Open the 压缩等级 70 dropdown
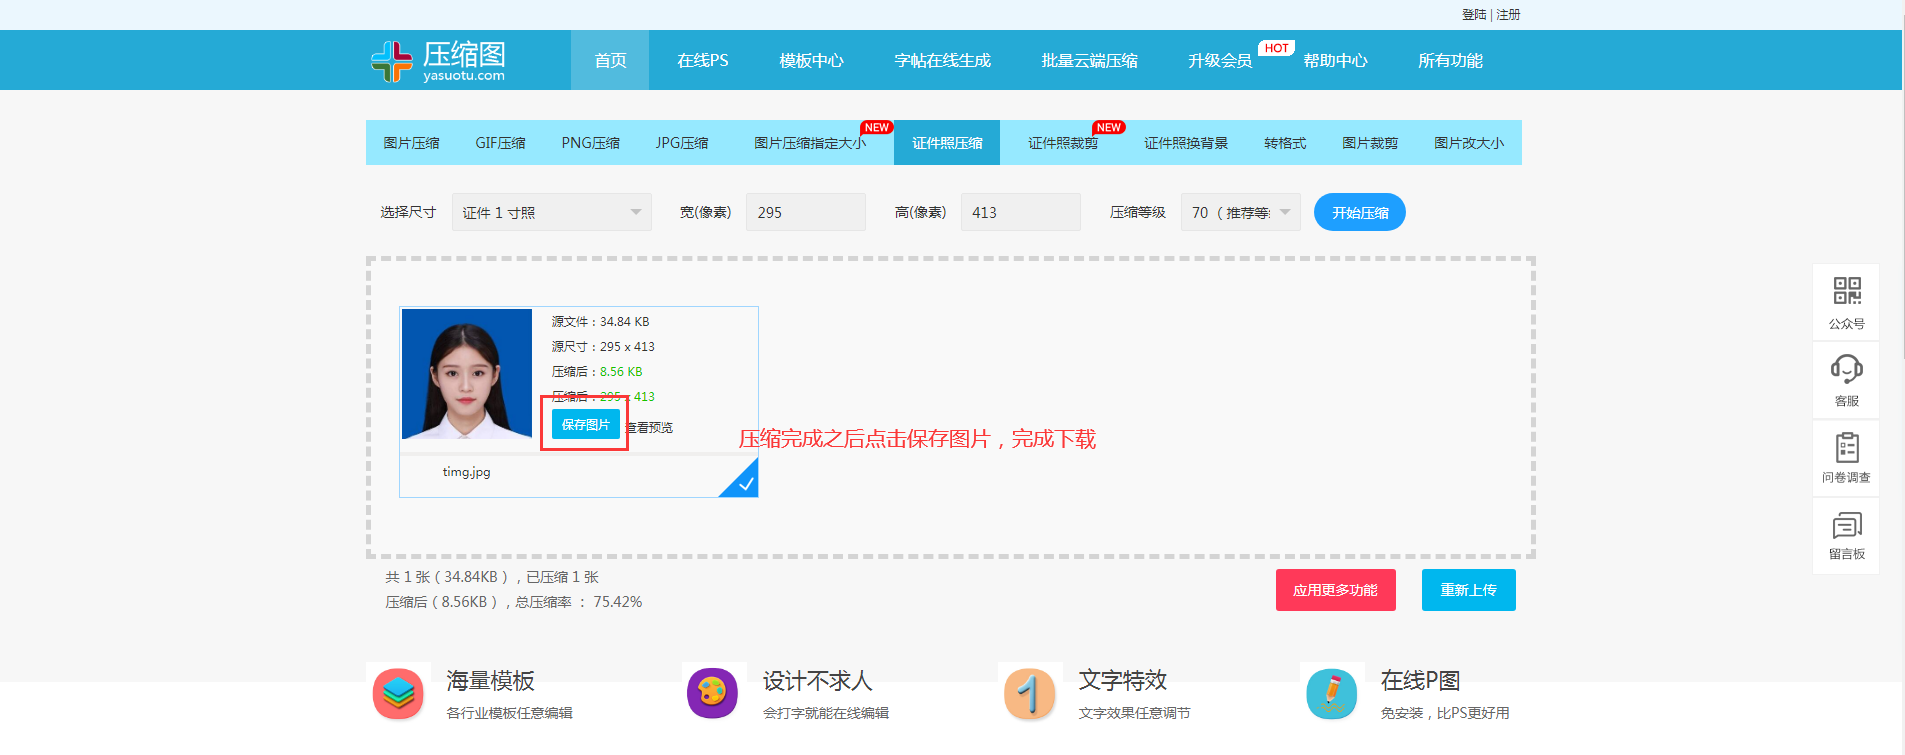 (1240, 213)
